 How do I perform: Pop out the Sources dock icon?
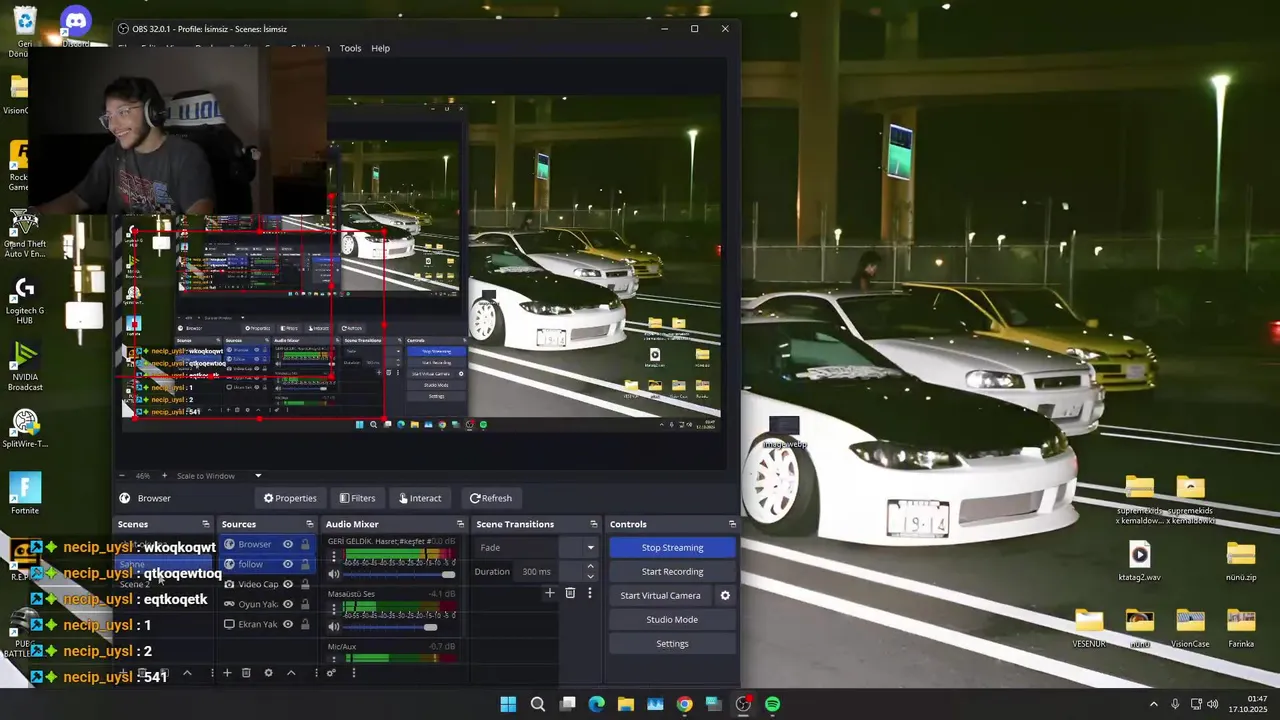(310, 524)
